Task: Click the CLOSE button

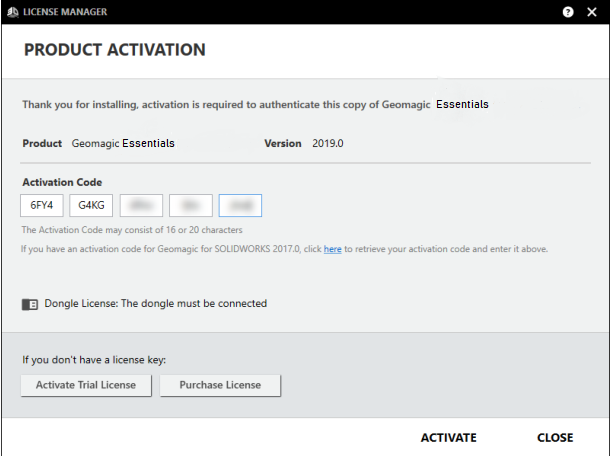Action: (555, 438)
